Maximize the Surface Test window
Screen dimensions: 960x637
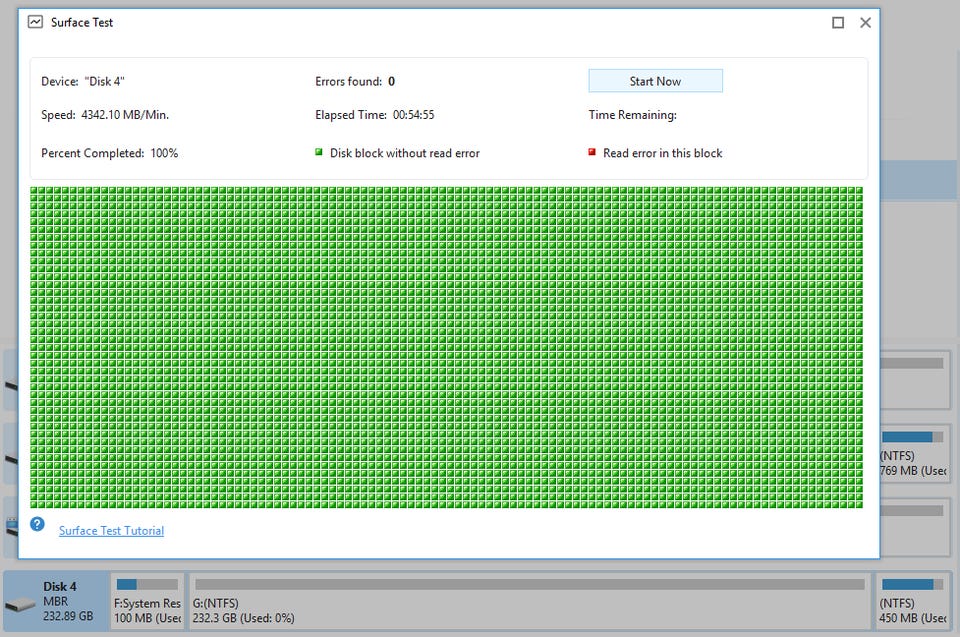[838, 23]
